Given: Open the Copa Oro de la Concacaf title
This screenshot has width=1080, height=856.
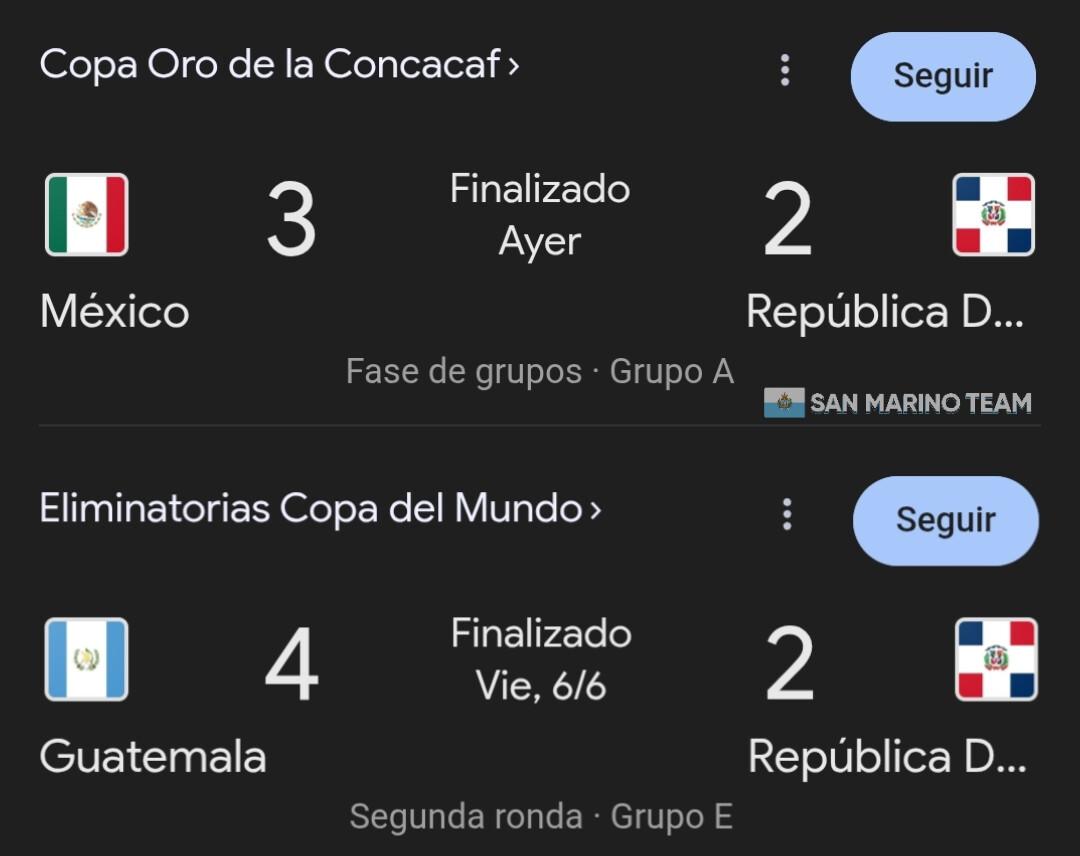Looking at the screenshot, I should (x=270, y=66).
